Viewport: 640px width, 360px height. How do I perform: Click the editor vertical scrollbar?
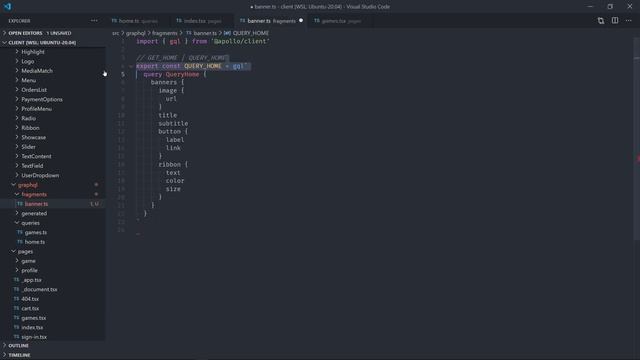click(x=637, y=139)
